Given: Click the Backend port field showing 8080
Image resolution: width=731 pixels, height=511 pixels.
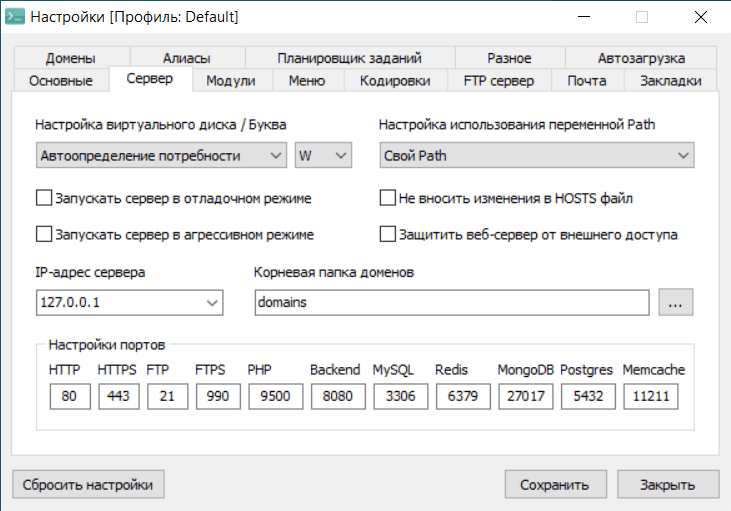Looking at the screenshot, I should point(338,396).
